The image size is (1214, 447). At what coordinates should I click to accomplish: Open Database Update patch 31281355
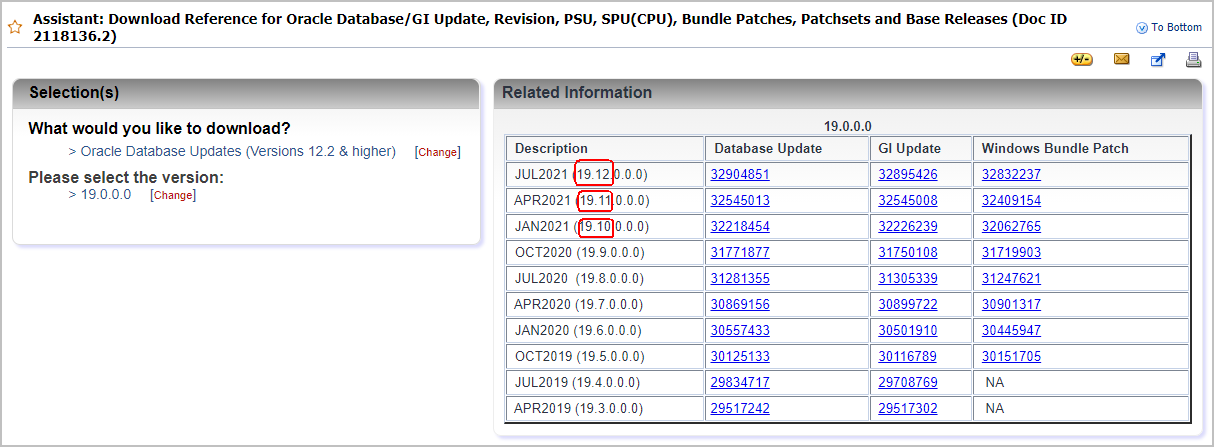(x=740, y=278)
